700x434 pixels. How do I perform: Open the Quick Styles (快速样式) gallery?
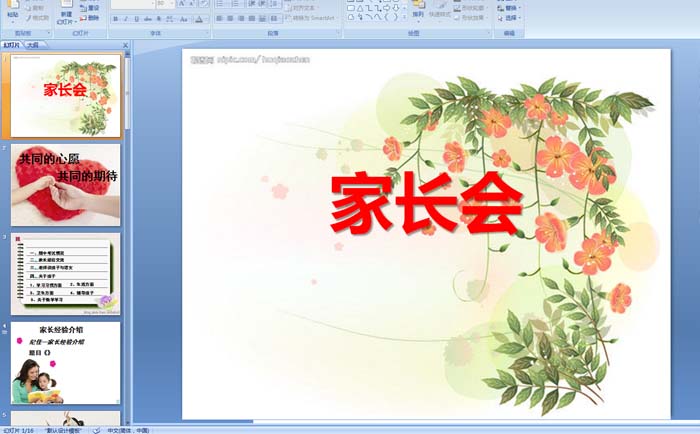pyautogui.click(x=440, y=13)
